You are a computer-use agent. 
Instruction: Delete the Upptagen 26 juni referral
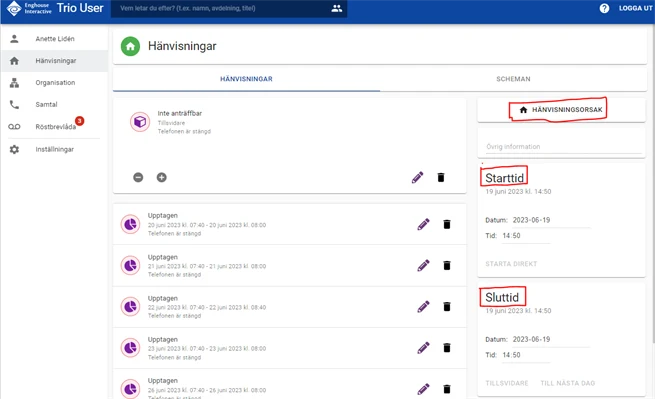coord(447,389)
